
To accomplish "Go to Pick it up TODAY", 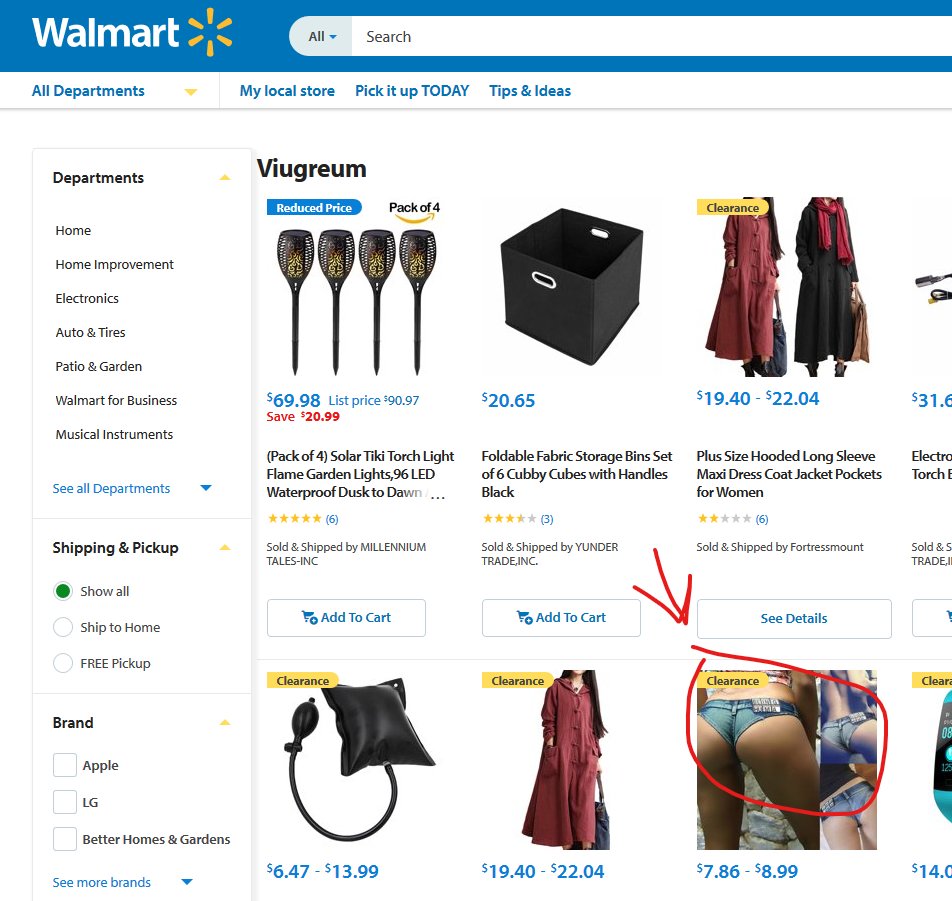I will click(412, 91).
